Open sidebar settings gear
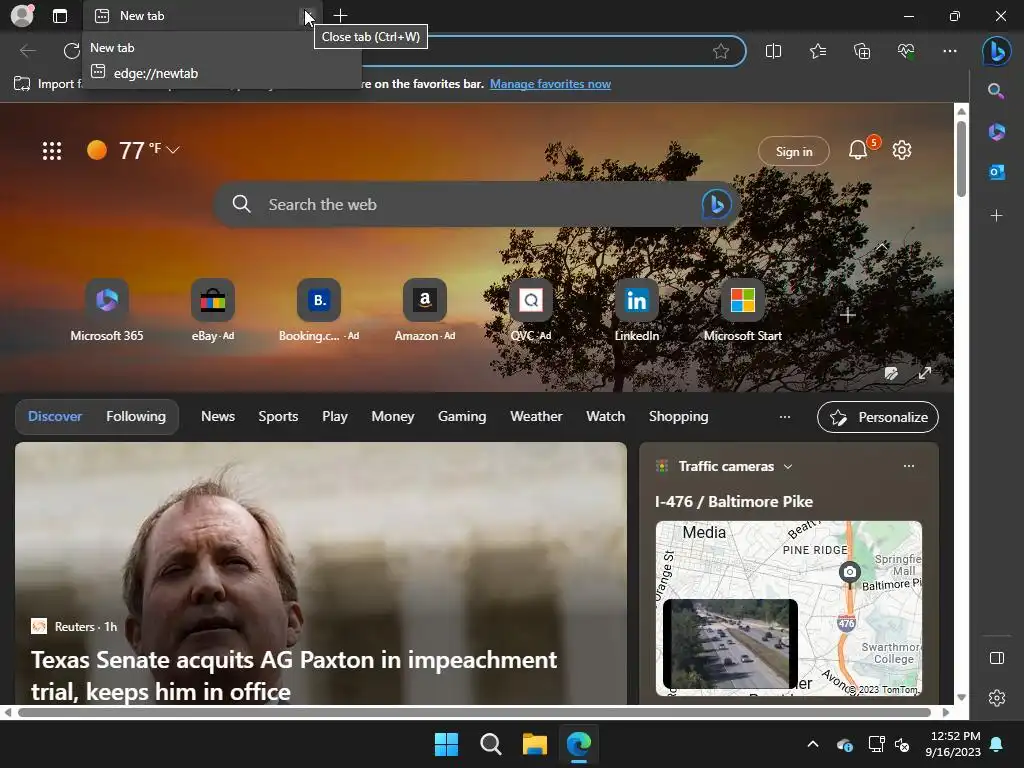1024x768 pixels. coord(997,698)
